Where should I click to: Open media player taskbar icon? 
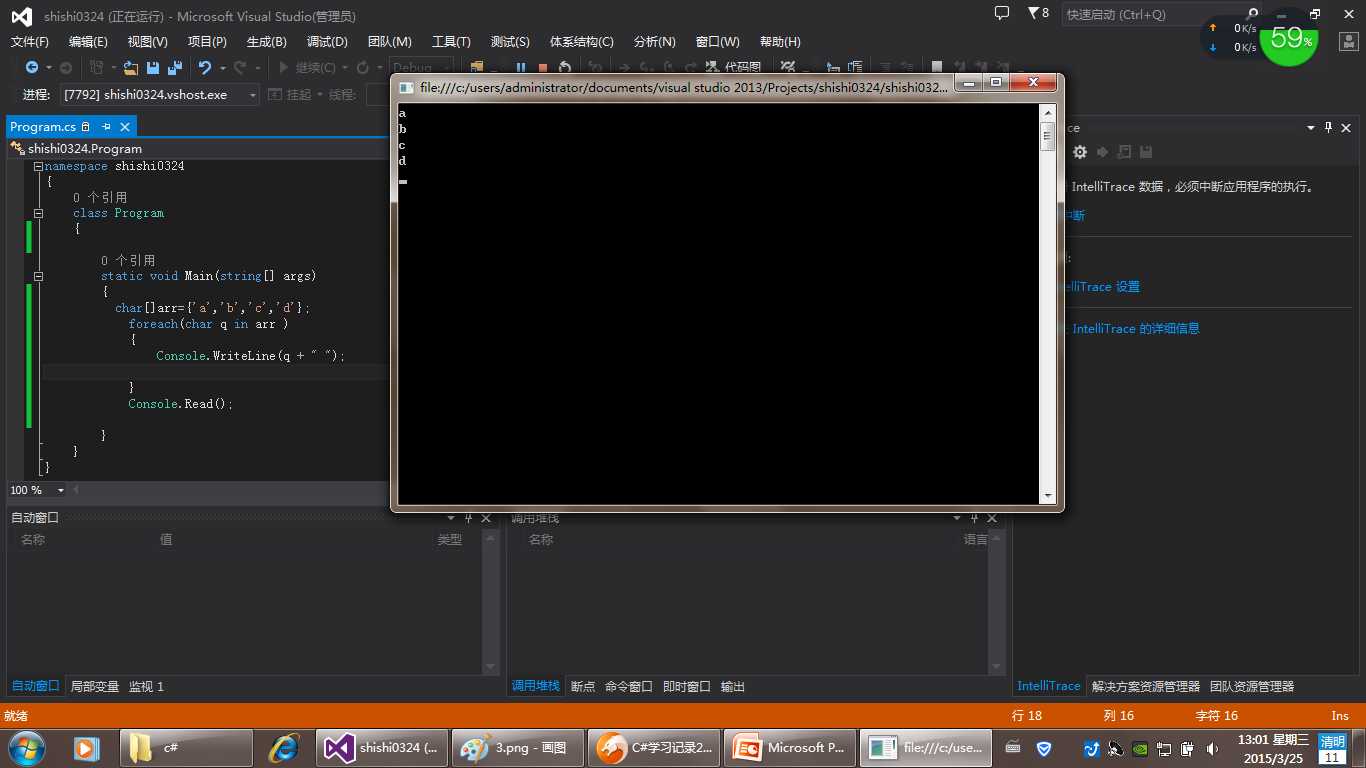87,747
